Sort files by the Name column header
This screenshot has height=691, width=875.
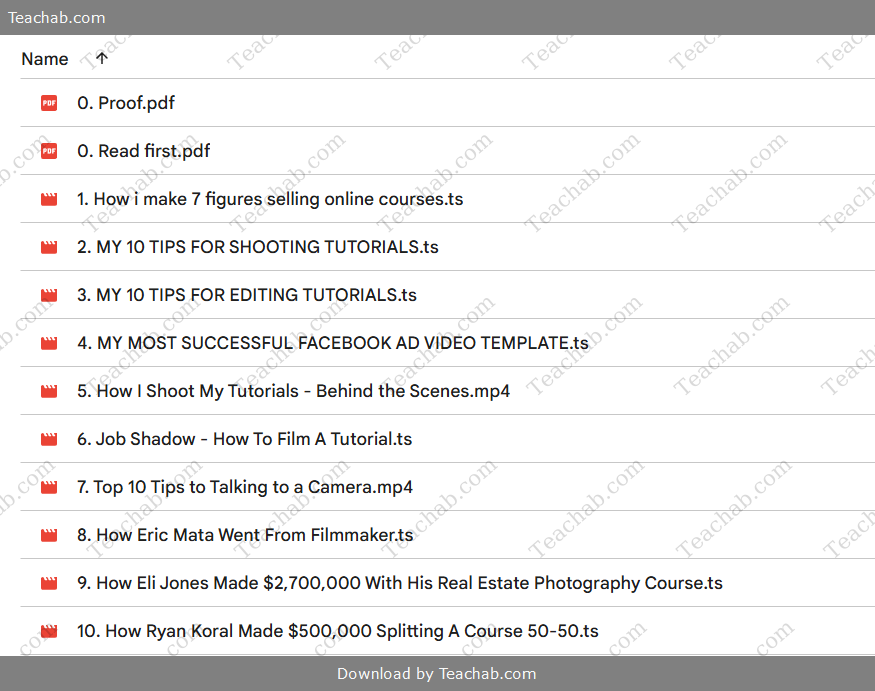click(x=45, y=59)
